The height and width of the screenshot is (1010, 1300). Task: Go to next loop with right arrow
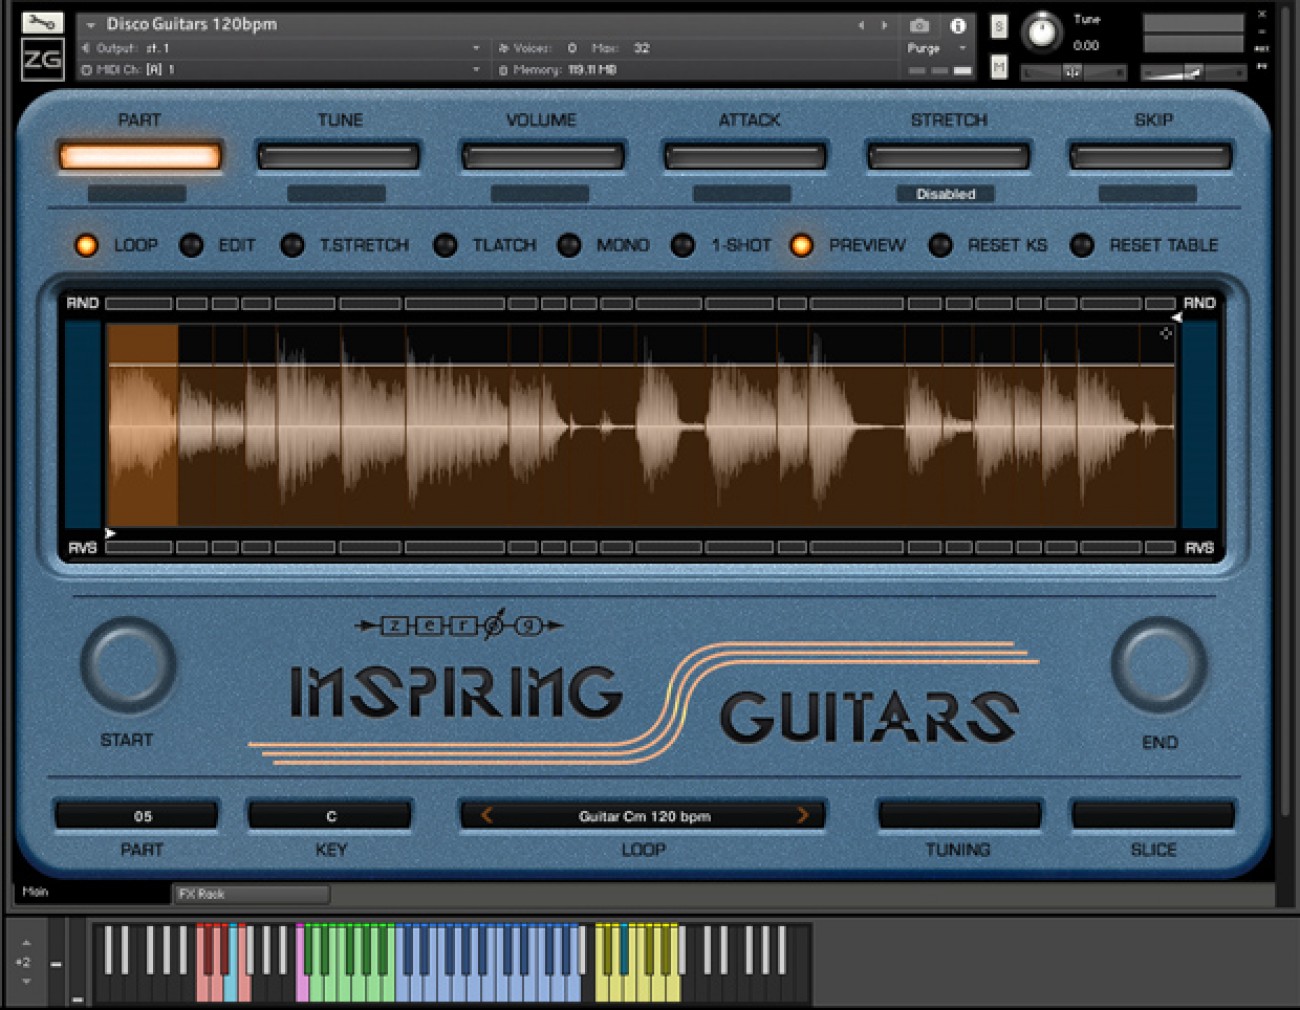pos(802,815)
